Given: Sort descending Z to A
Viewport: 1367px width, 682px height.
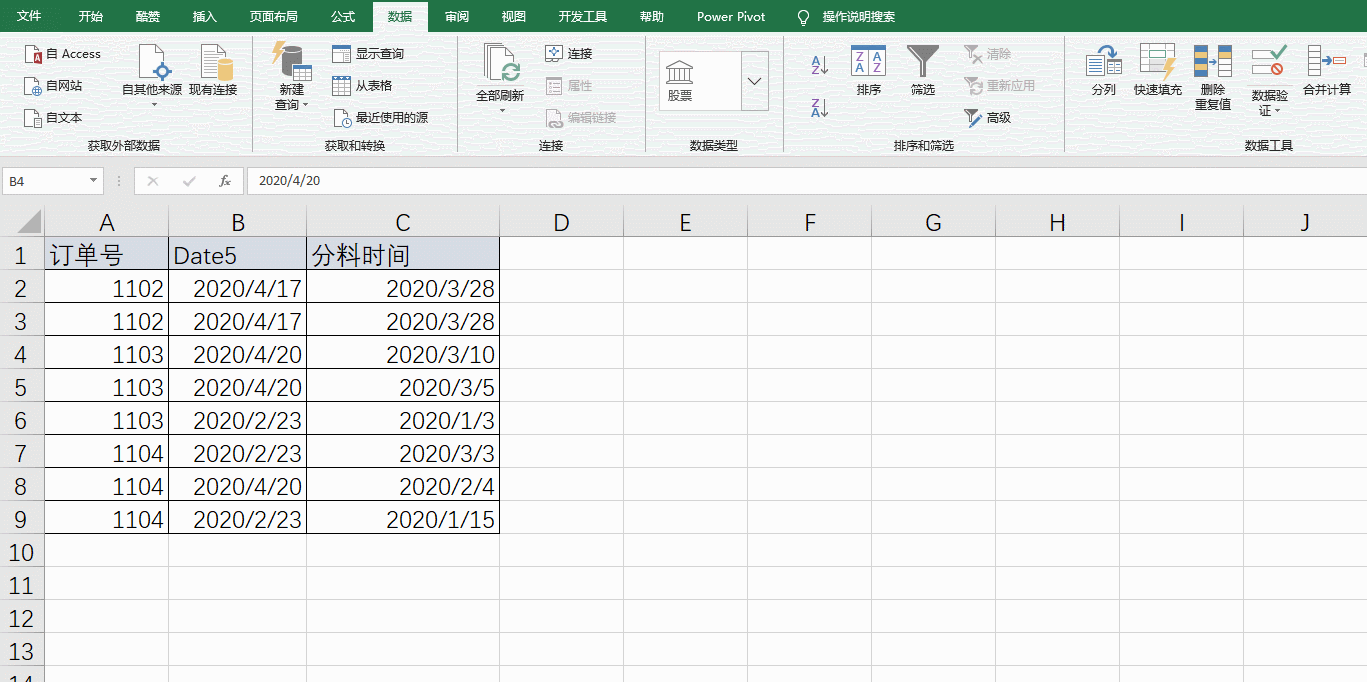Looking at the screenshot, I should coord(819,107).
